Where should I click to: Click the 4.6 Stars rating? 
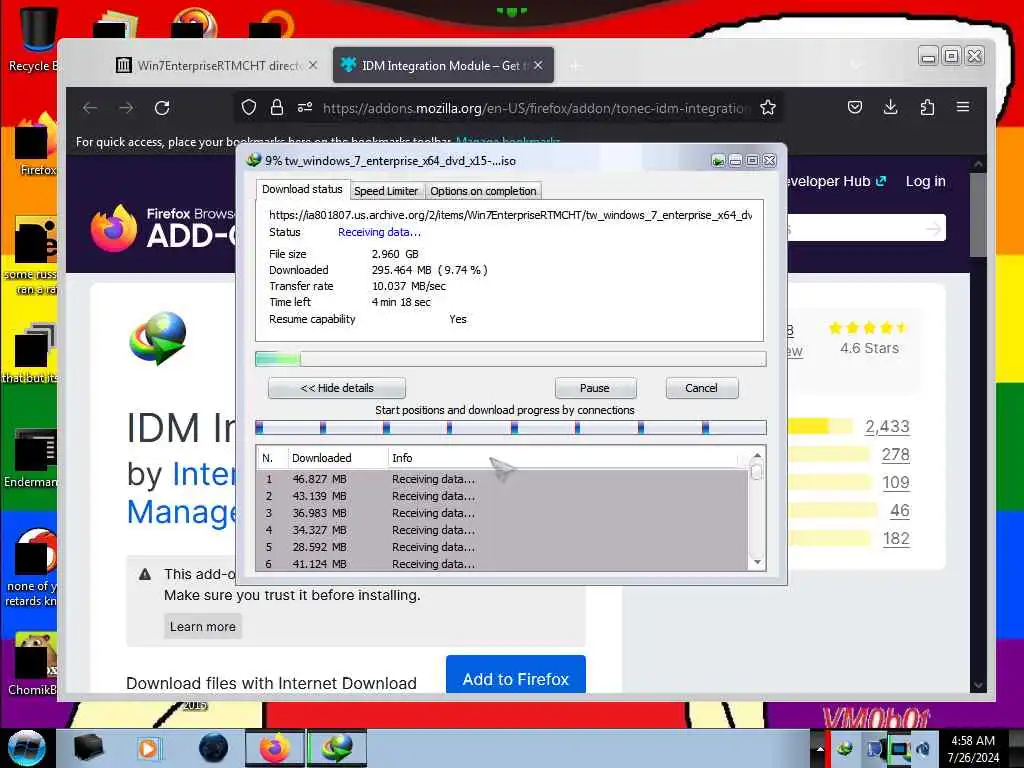[869, 348]
